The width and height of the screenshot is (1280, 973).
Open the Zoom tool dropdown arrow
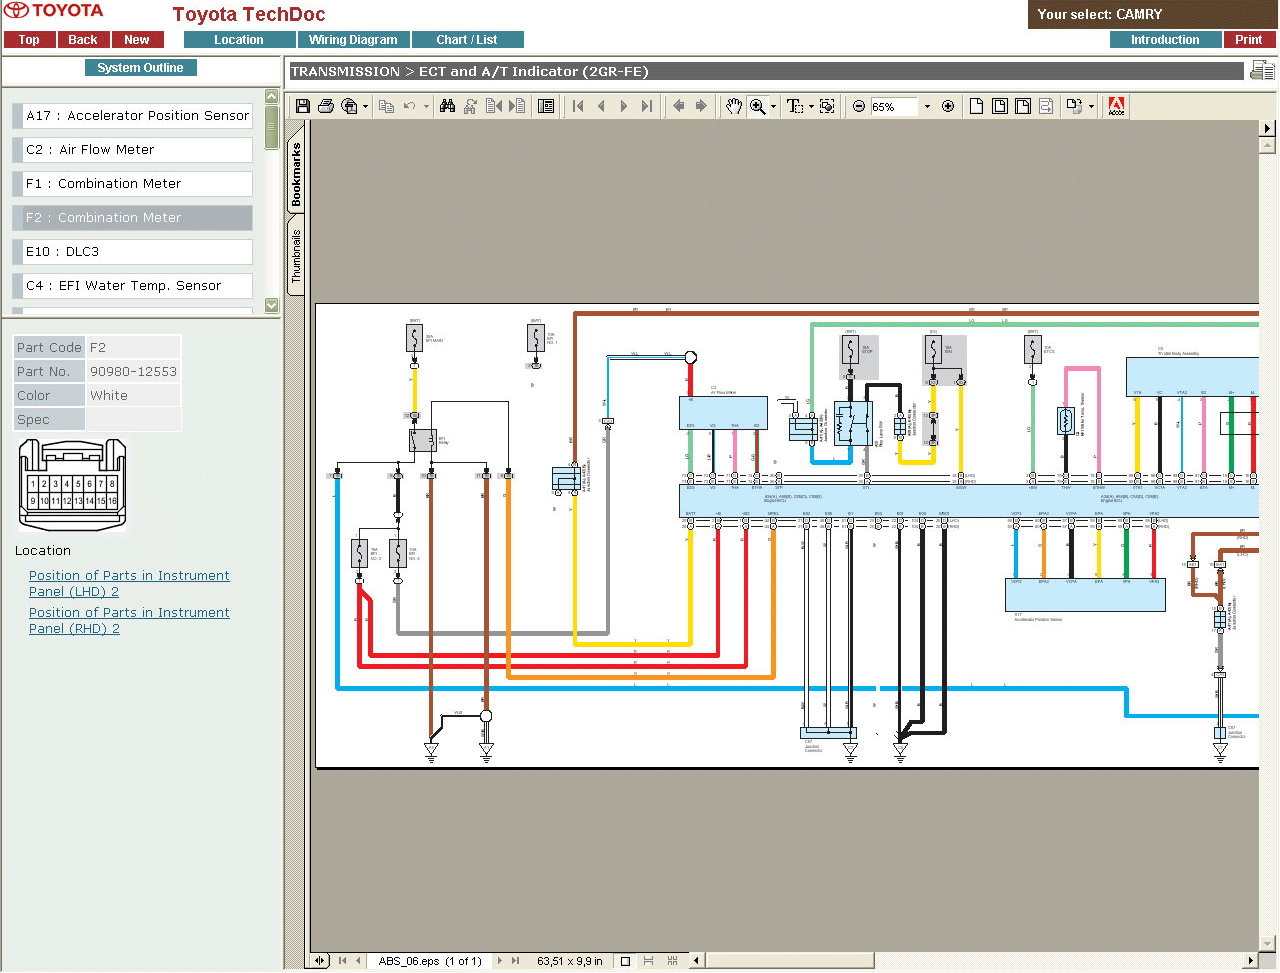coord(773,106)
